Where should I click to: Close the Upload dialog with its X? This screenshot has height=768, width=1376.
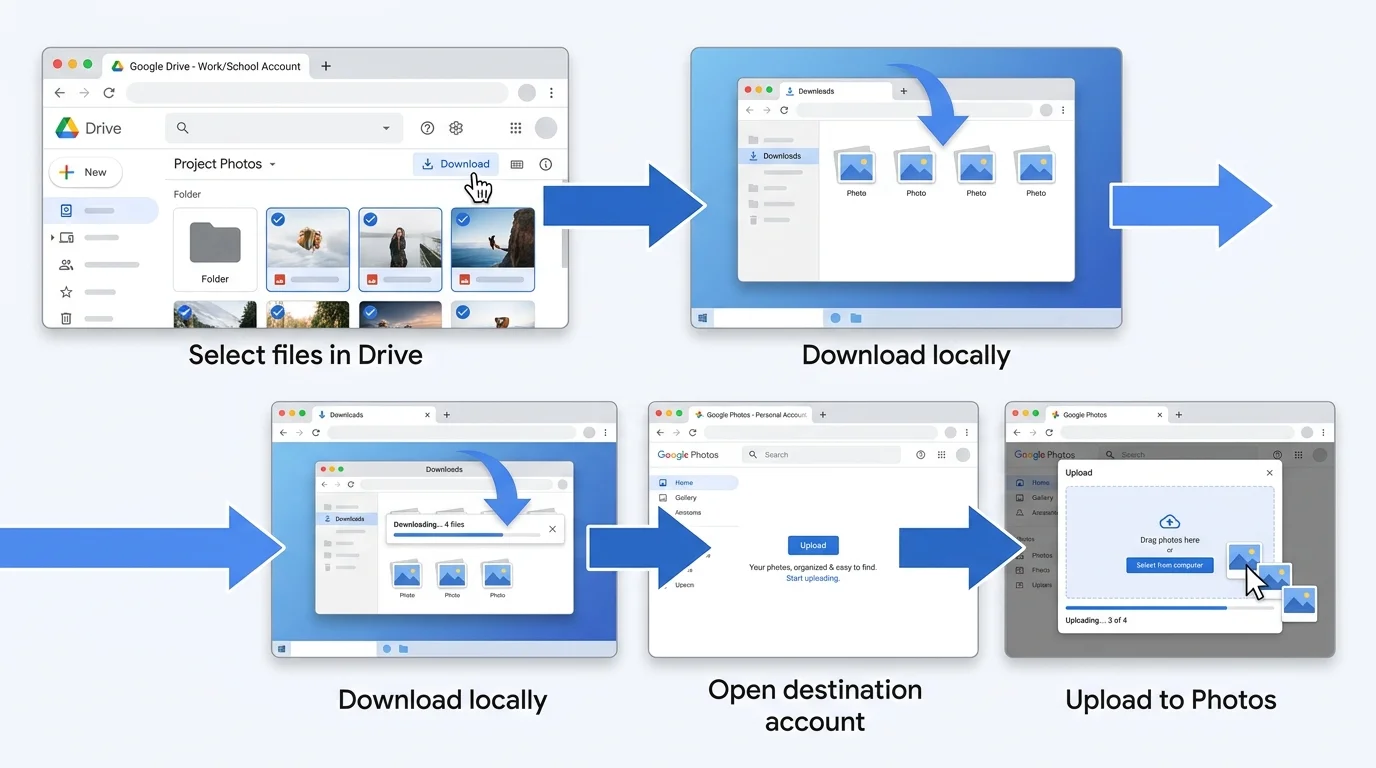1270,473
